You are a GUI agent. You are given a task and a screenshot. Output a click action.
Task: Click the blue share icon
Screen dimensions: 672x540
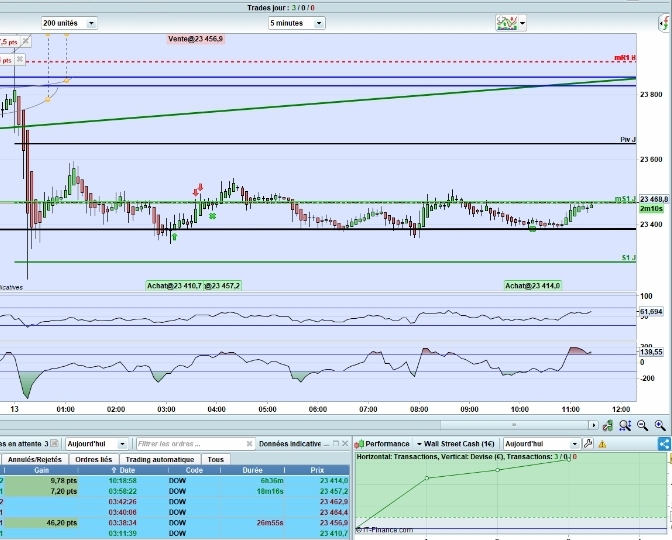pyautogui.click(x=664, y=444)
